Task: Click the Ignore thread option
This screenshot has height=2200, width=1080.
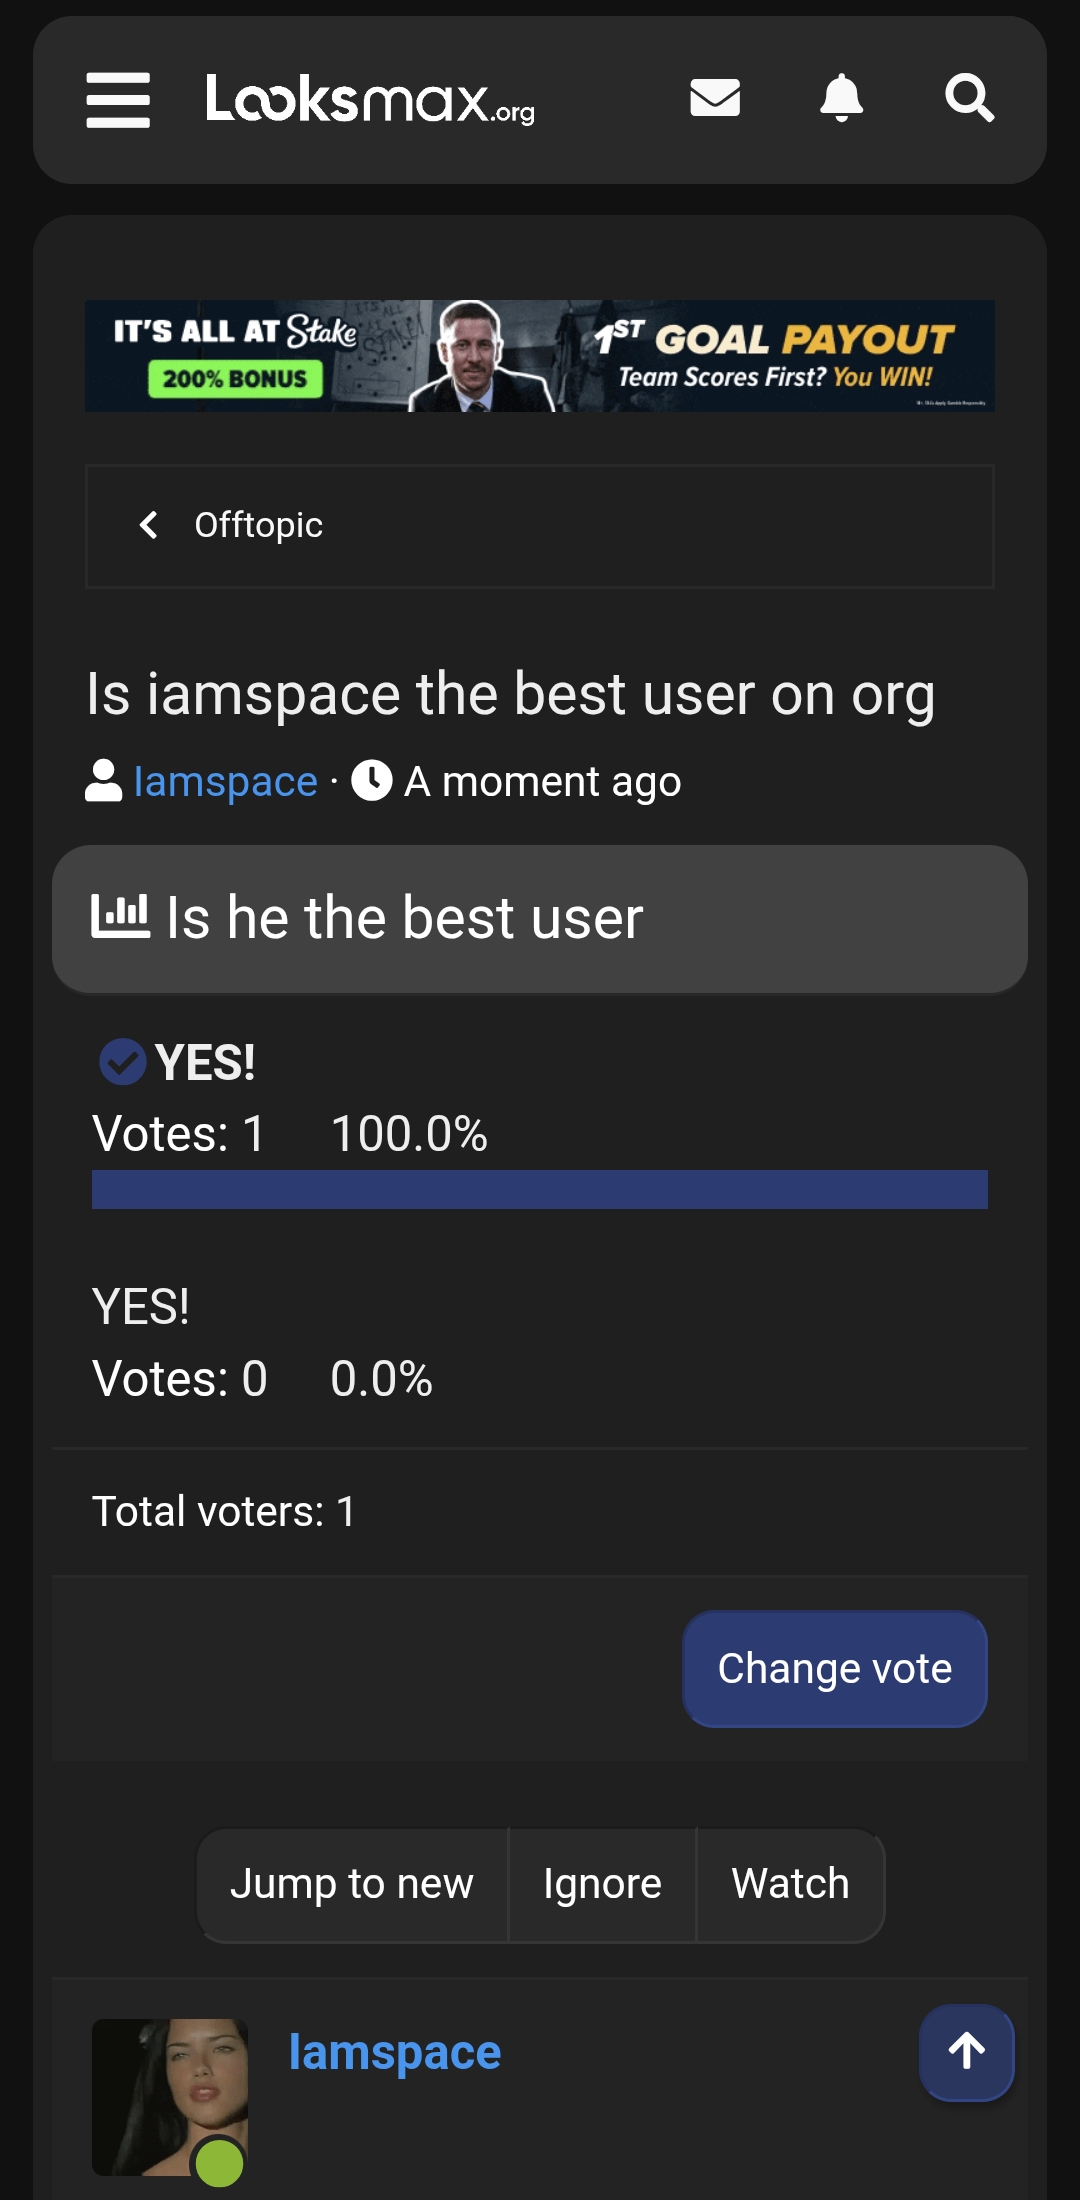Action: pyautogui.click(x=602, y=1884)
